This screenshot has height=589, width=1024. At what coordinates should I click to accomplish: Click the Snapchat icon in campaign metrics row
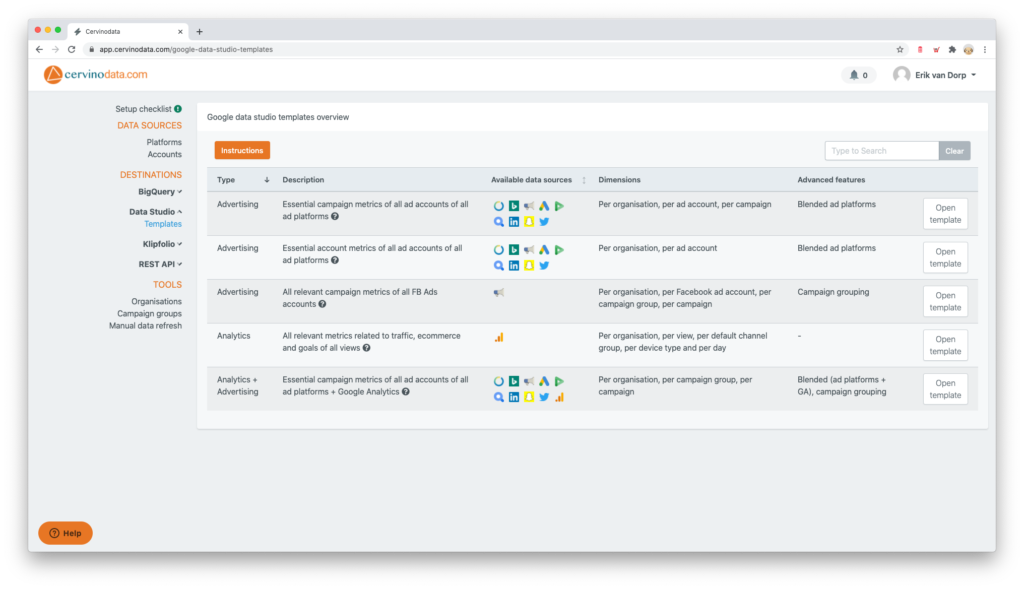coord(529,222)
